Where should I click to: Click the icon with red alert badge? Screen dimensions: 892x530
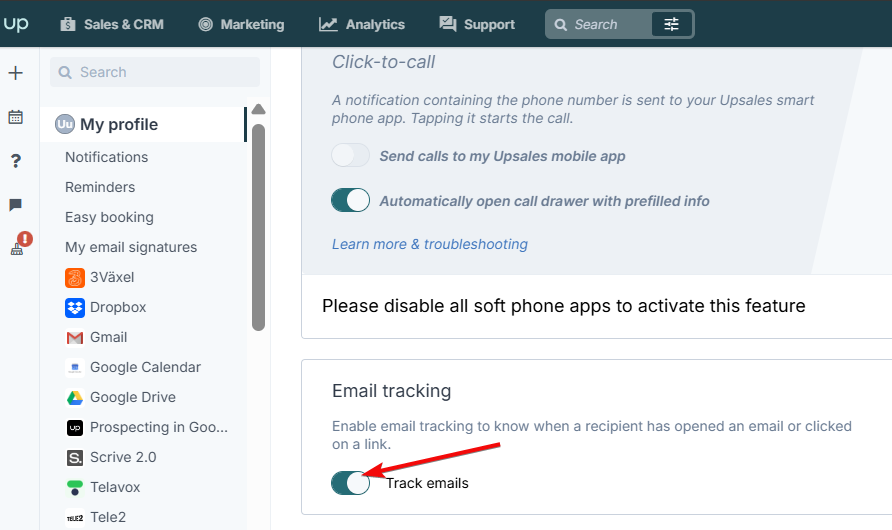pos(20,244)
